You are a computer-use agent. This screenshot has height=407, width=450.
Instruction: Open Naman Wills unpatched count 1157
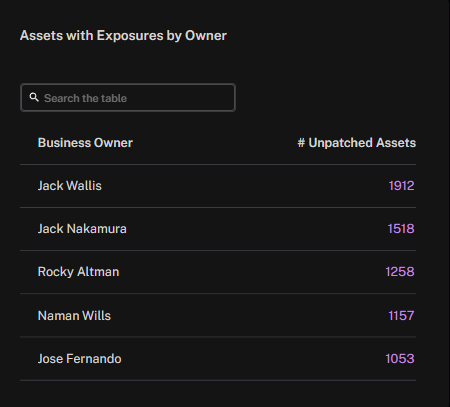[x=401, y=315]
